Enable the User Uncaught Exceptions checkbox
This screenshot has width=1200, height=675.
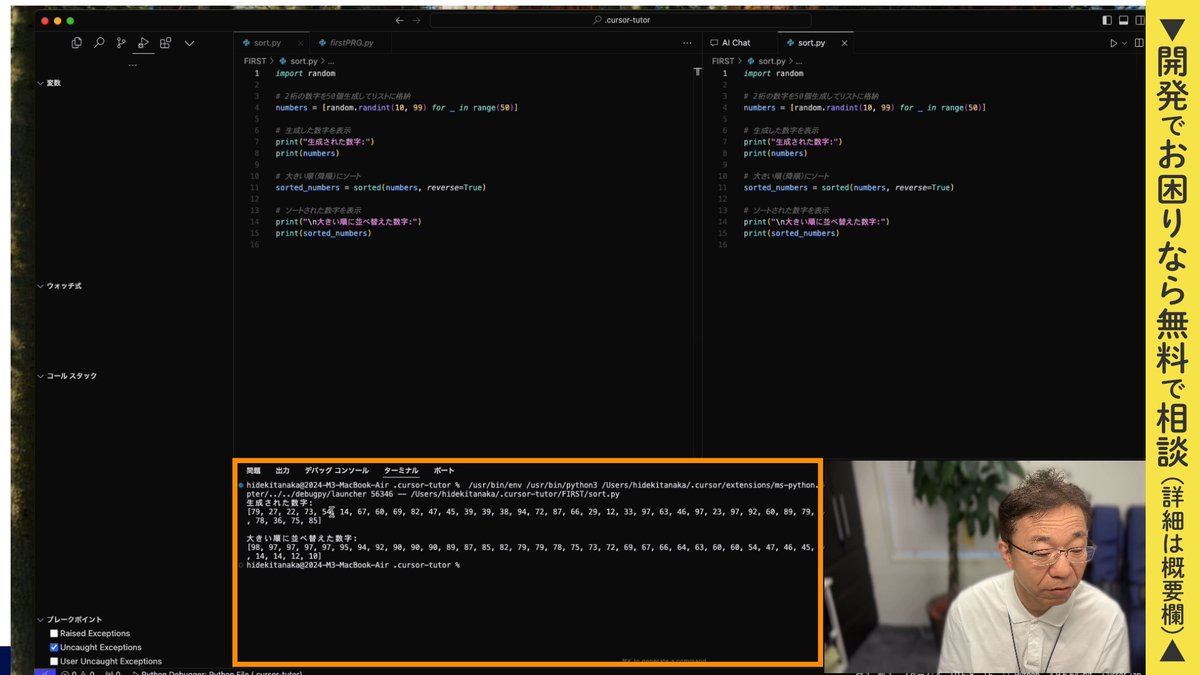(x=54, y=661)
